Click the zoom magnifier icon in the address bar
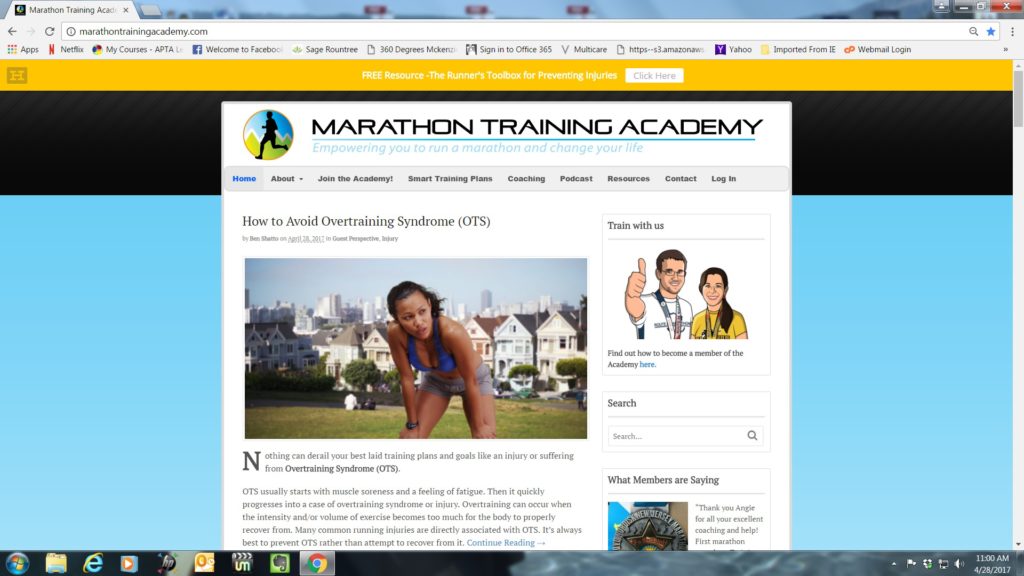This screenshot has width=1024, height=576. pyautogui.click(x=973, y=31)
